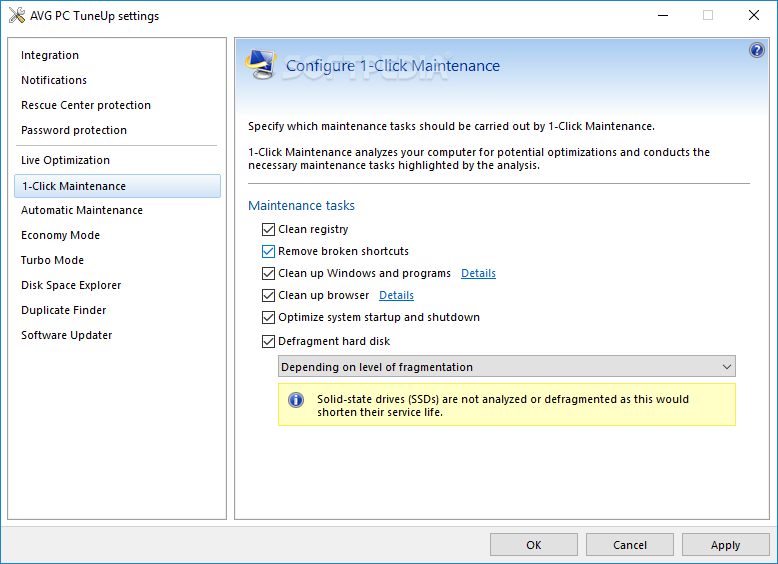Screen dimensions: 778x564
Task: Toggle Remove broken shortcuts checkbox
Action: [268, 251]
